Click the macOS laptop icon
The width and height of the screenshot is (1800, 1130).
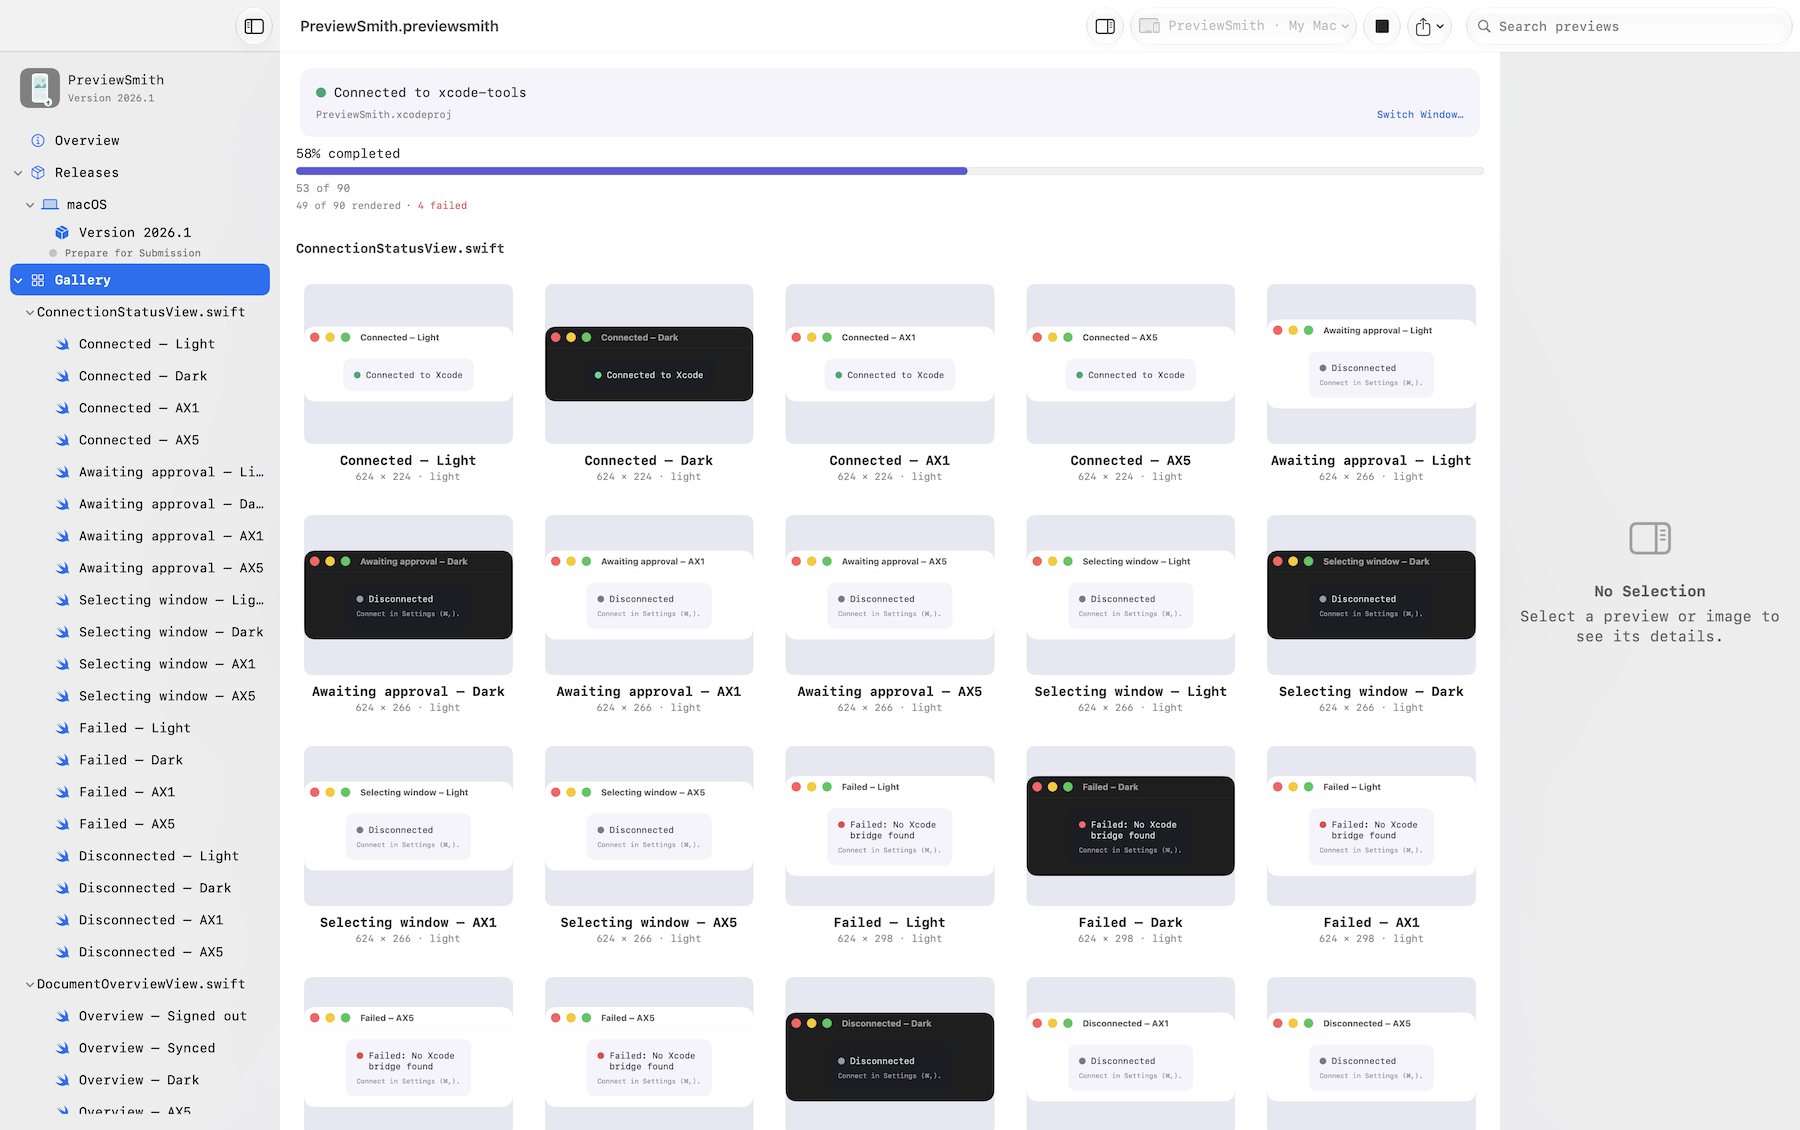pyautogui.click(x=50, y=205)
